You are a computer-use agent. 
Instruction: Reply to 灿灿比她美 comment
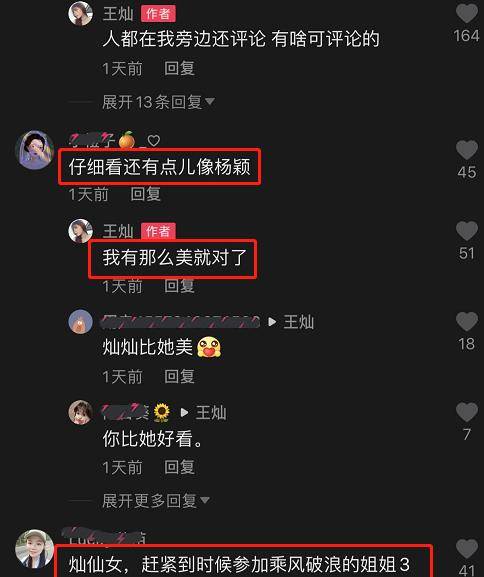tap(179, 376)
